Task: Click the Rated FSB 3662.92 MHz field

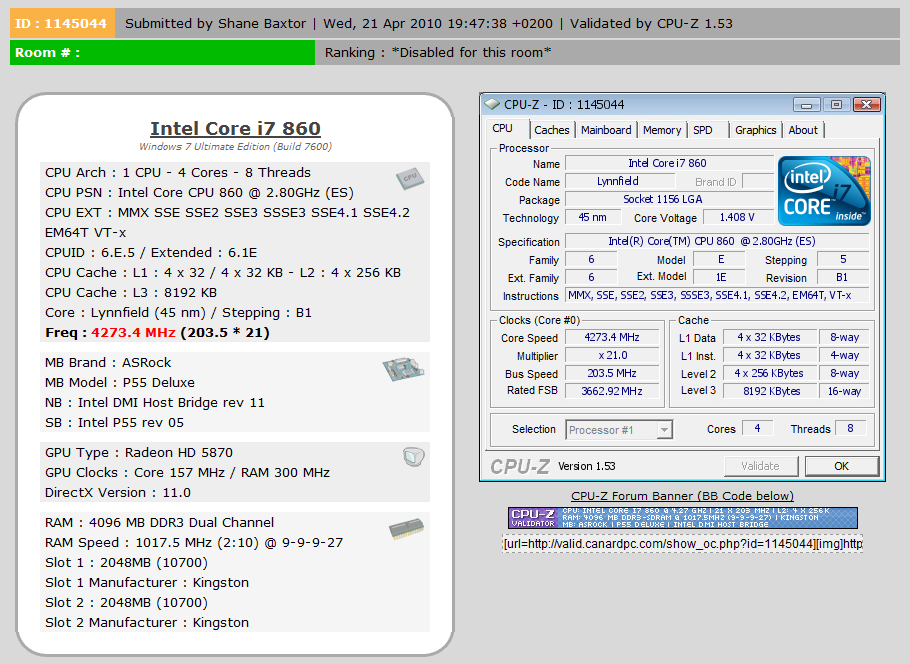Action: coord(612,391)
